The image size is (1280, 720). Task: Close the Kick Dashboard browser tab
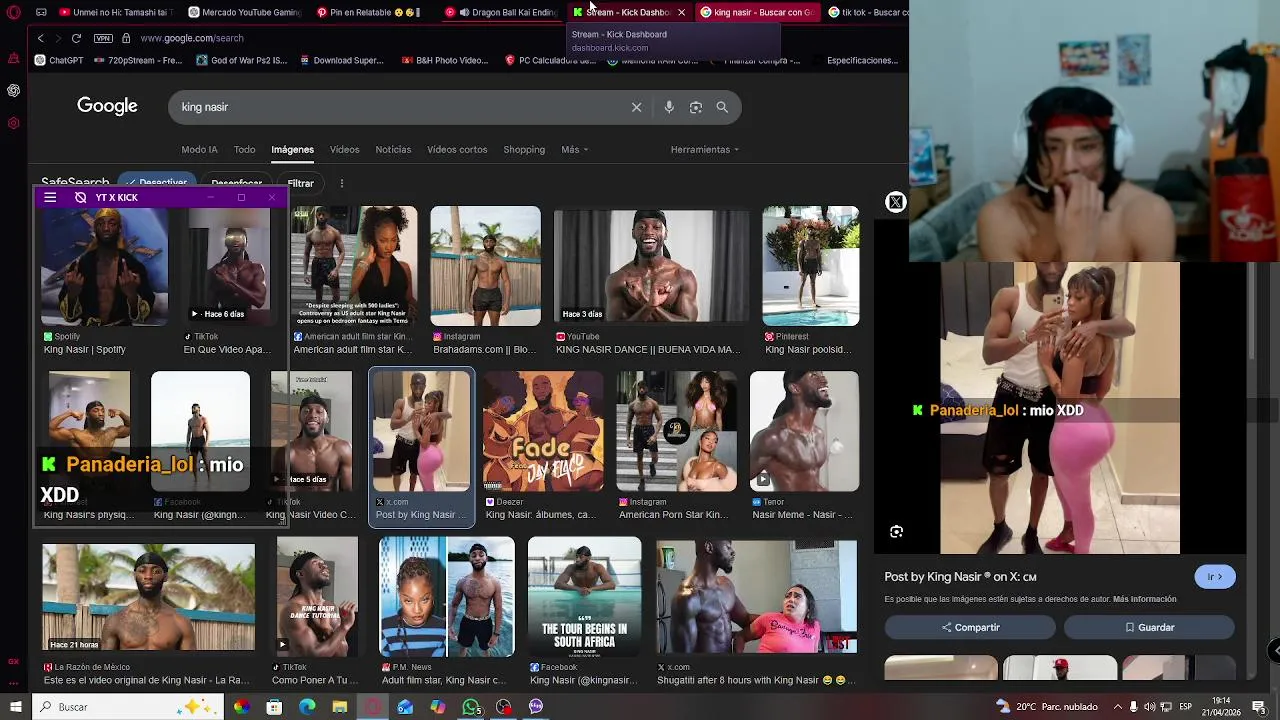[x=681, y=12]
